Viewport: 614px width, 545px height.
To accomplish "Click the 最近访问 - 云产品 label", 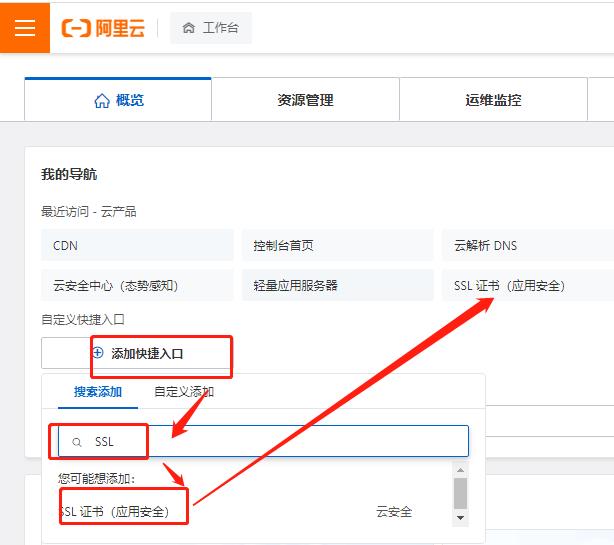I will tap(88, 211).
